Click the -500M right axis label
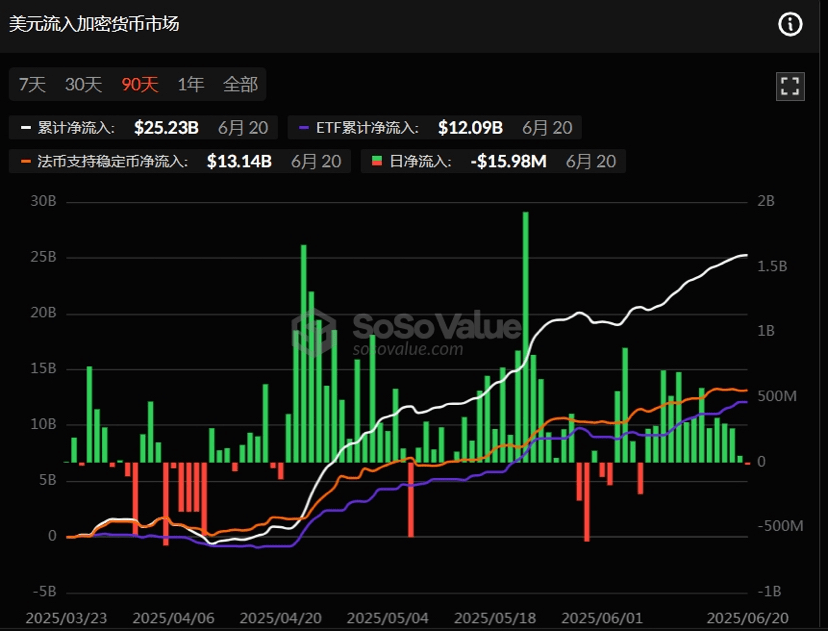Screen dimensions: 828x631 [780, 526]
